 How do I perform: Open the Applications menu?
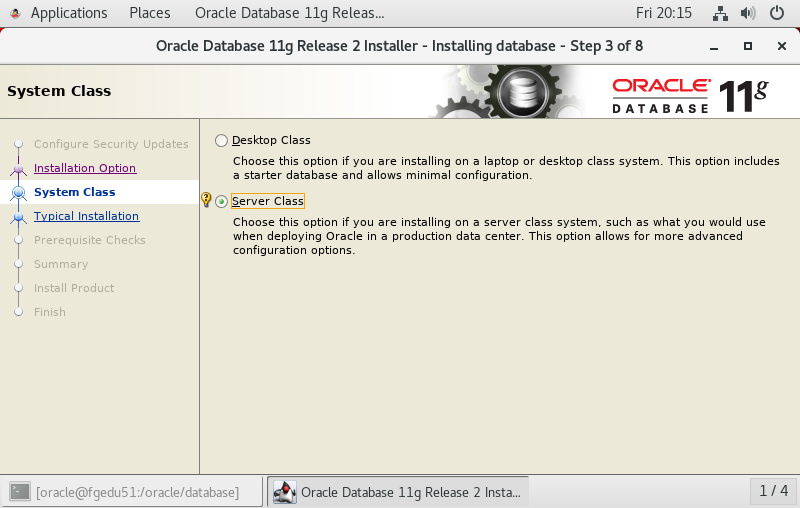[69, 13]
